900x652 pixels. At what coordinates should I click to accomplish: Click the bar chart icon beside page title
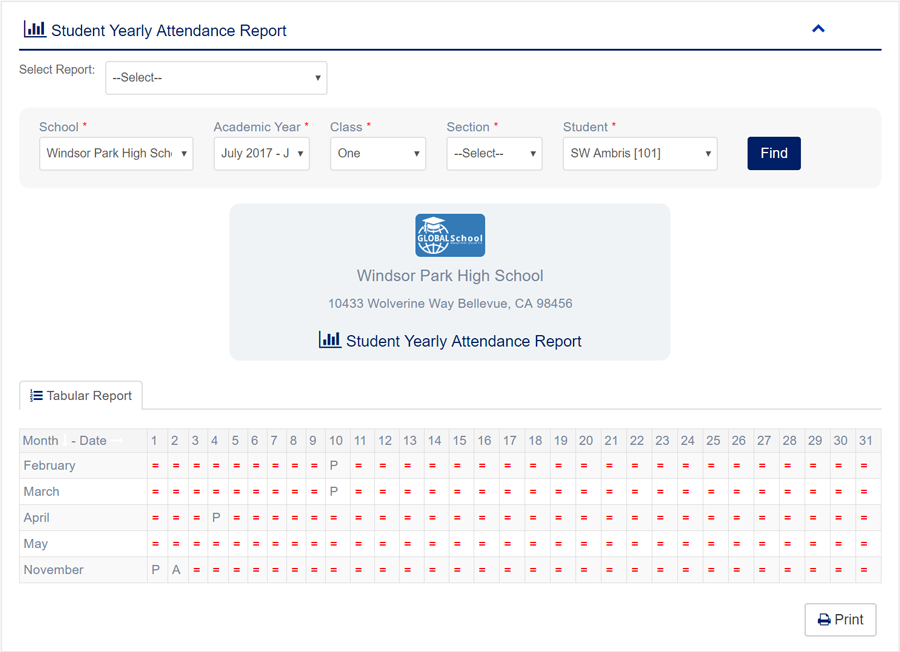pyautogui.click(x=34, y=29)
